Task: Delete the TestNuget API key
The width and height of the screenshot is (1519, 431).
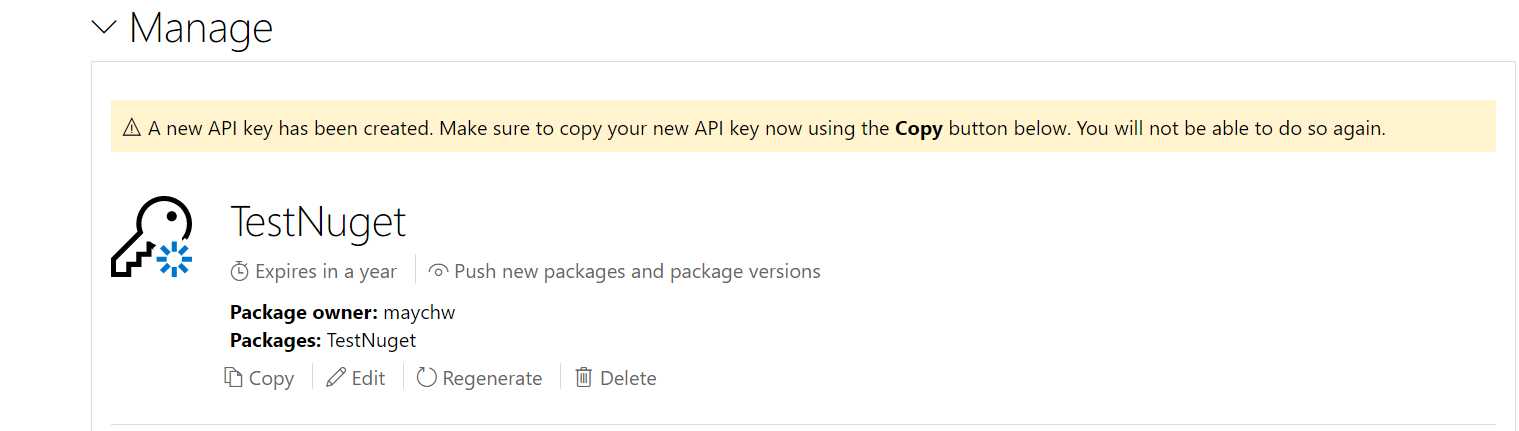Action: (616, 378)
